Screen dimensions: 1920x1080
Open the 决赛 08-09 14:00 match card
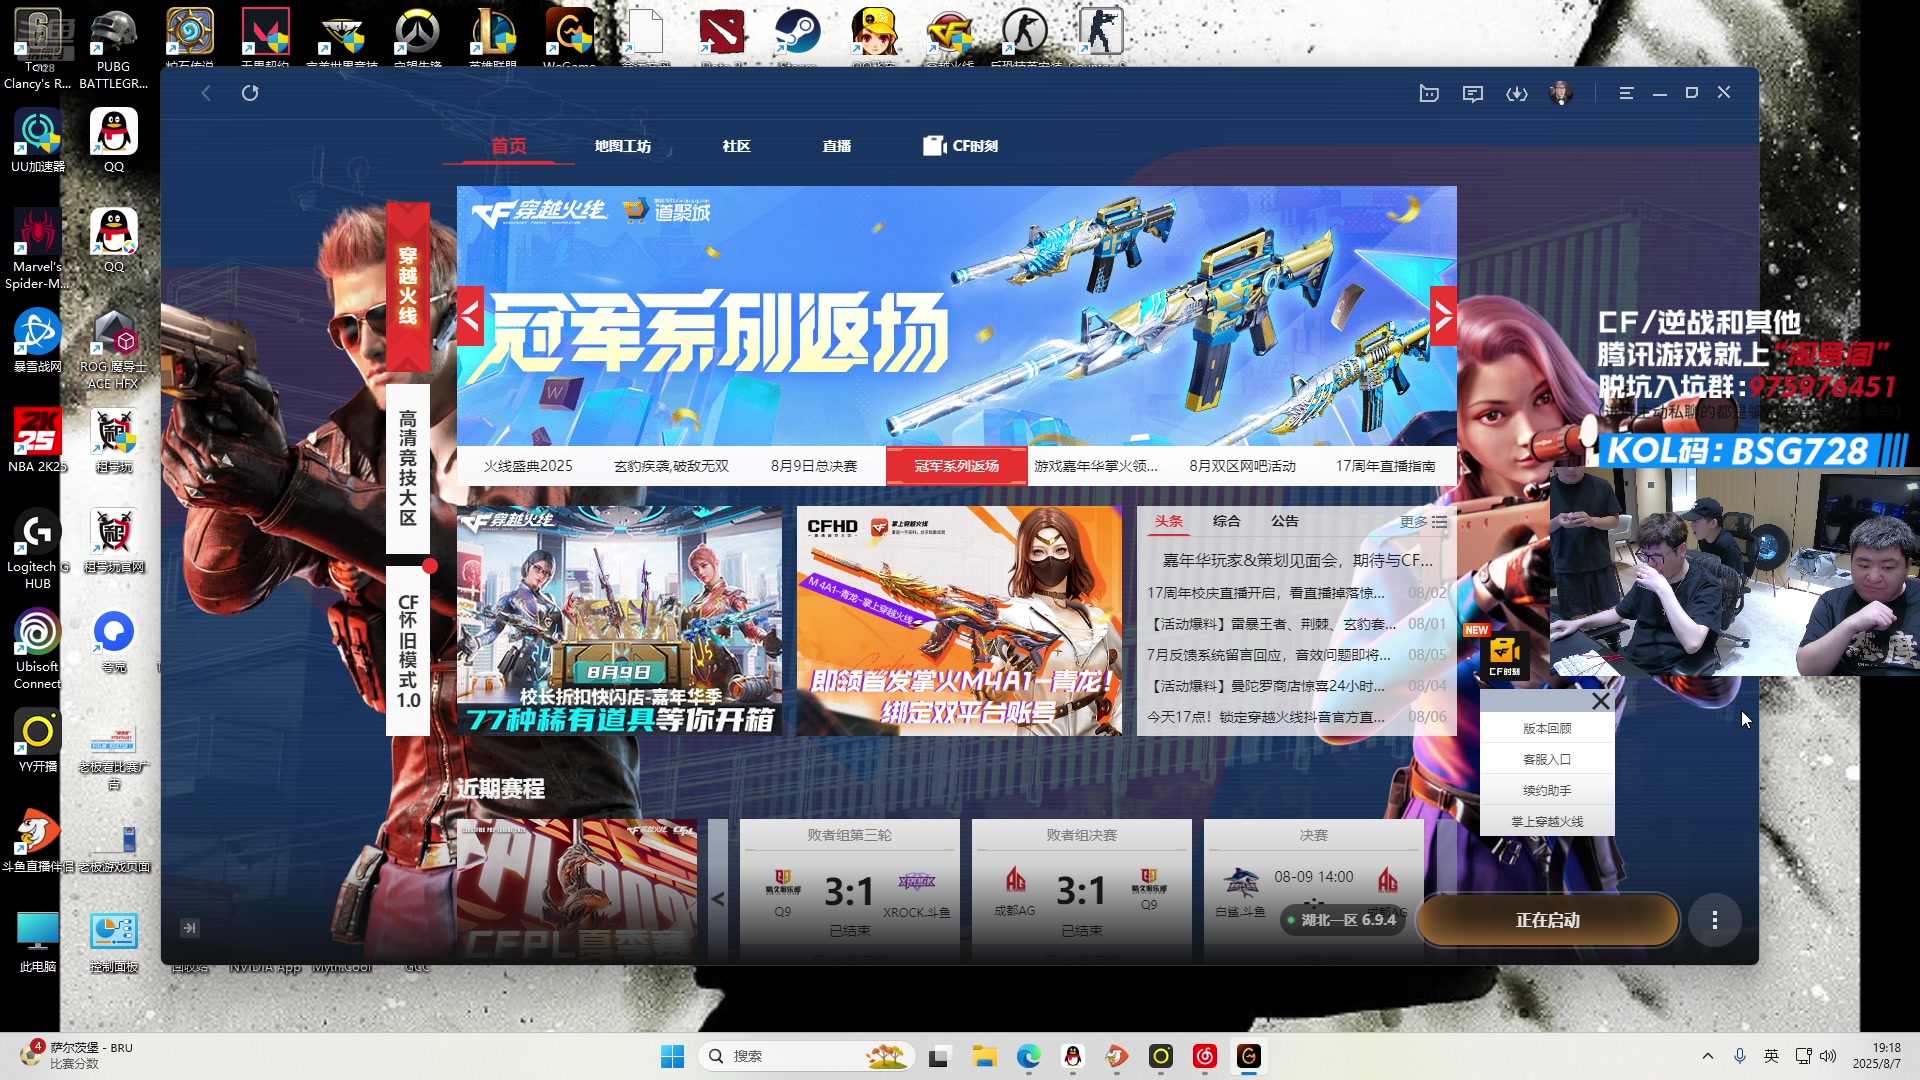click(1314, 888)
